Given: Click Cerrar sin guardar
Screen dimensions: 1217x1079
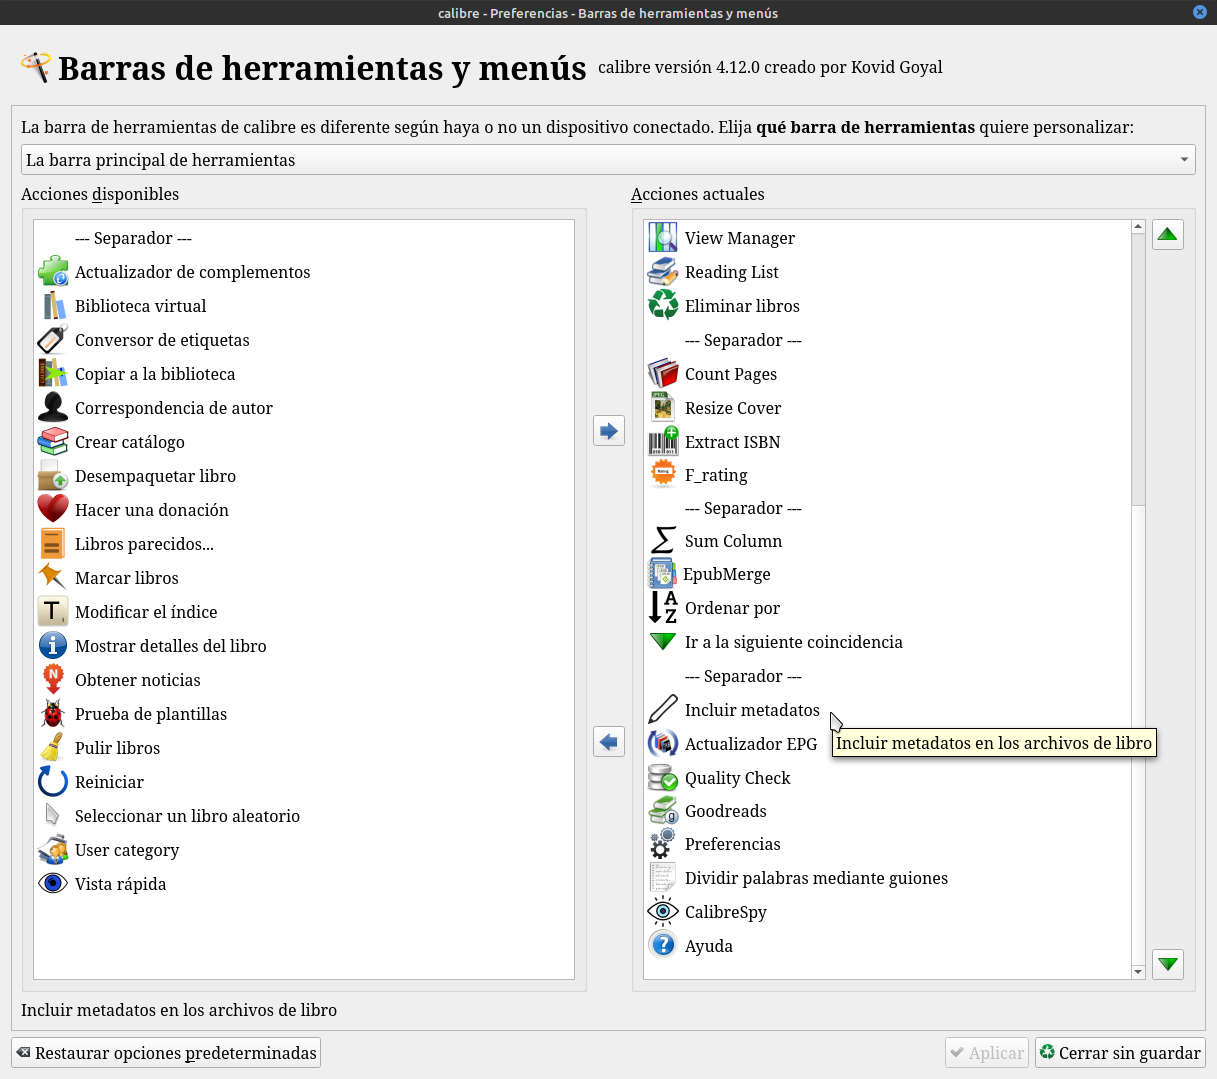Looking at the screenshot, I should click(1120, 1053).
